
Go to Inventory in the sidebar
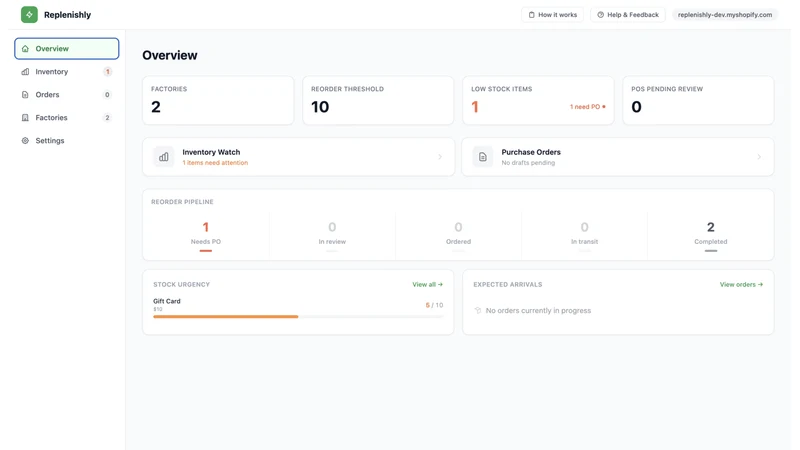point(67,71)
